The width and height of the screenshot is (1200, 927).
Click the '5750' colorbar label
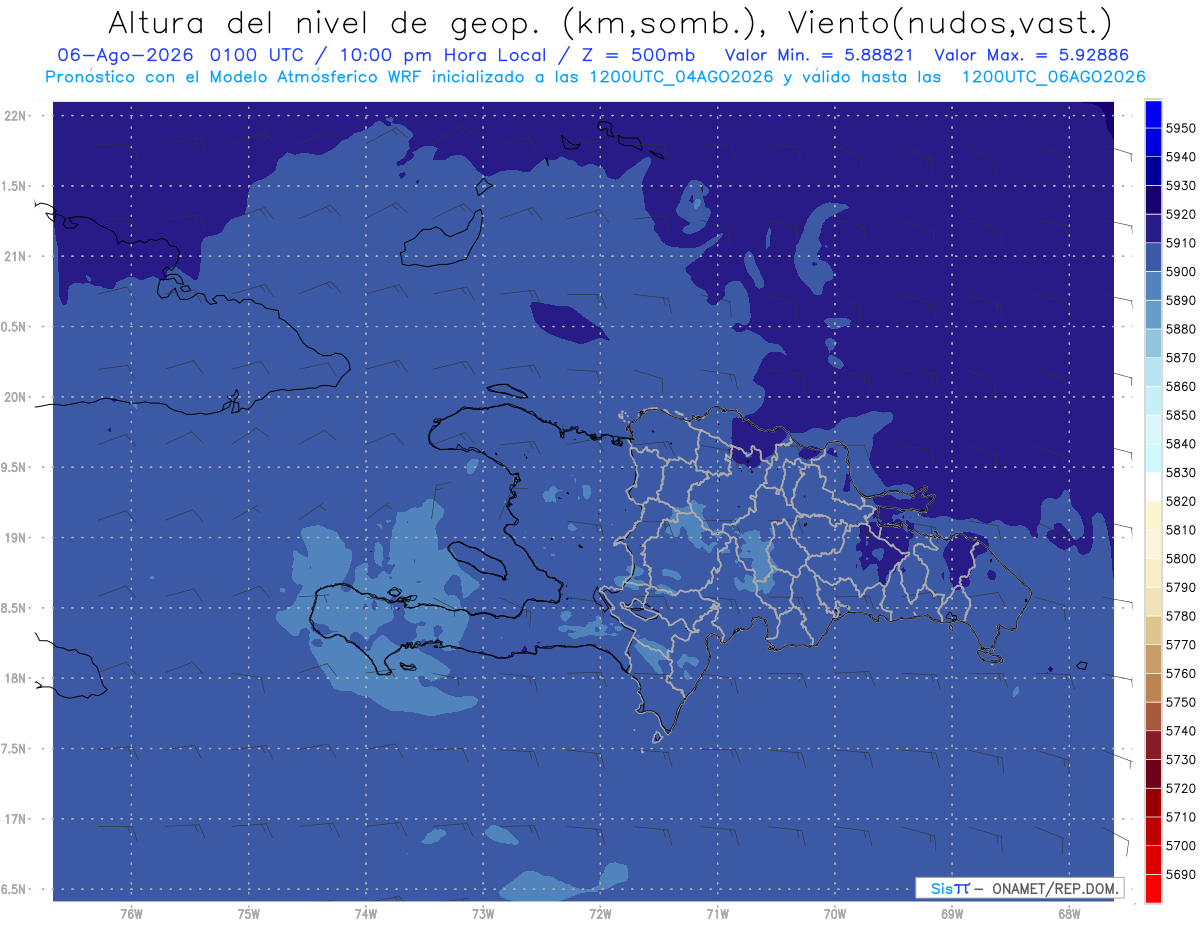(1180, 702)
